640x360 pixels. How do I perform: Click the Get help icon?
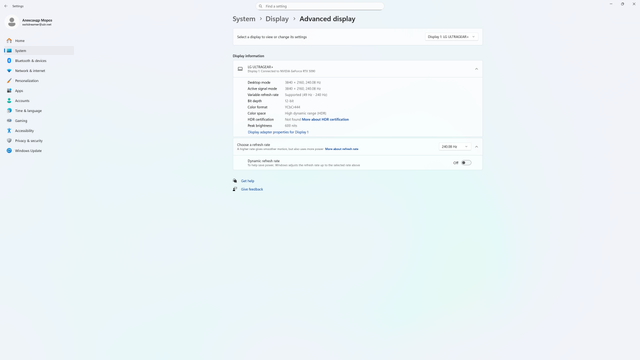235,181
